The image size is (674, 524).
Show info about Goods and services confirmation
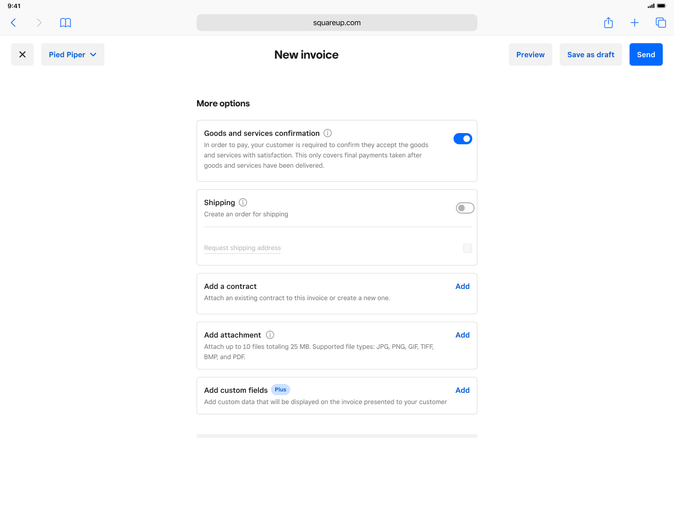pos(328,133)
